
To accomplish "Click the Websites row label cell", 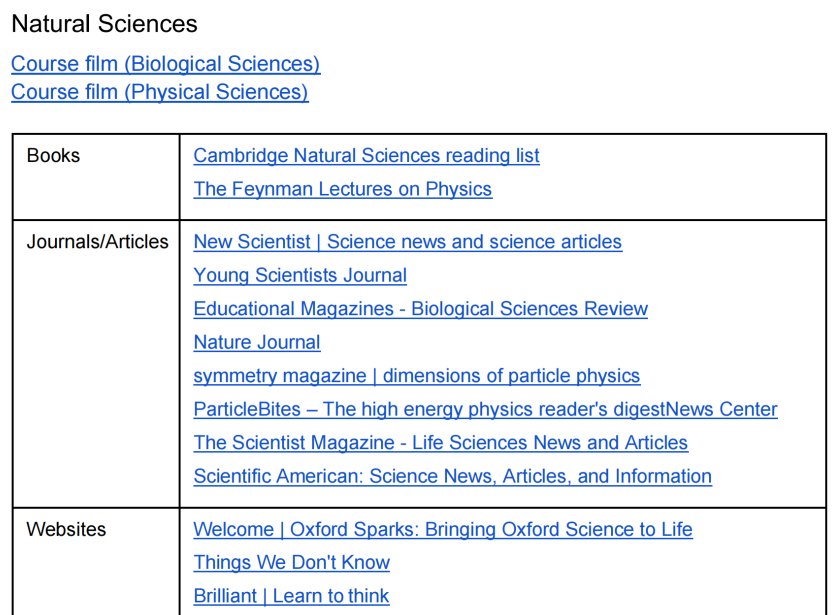I will point(96,561).
